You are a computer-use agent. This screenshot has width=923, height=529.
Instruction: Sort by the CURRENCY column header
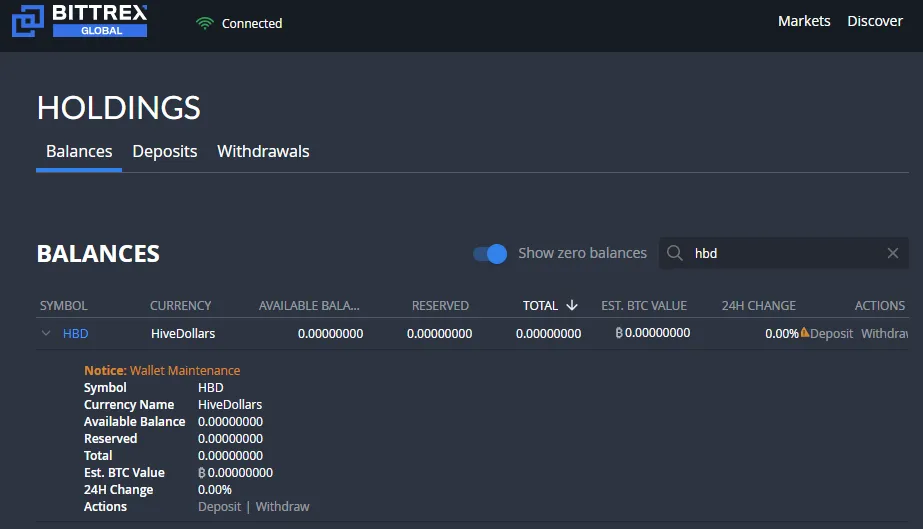pos(180,305)
